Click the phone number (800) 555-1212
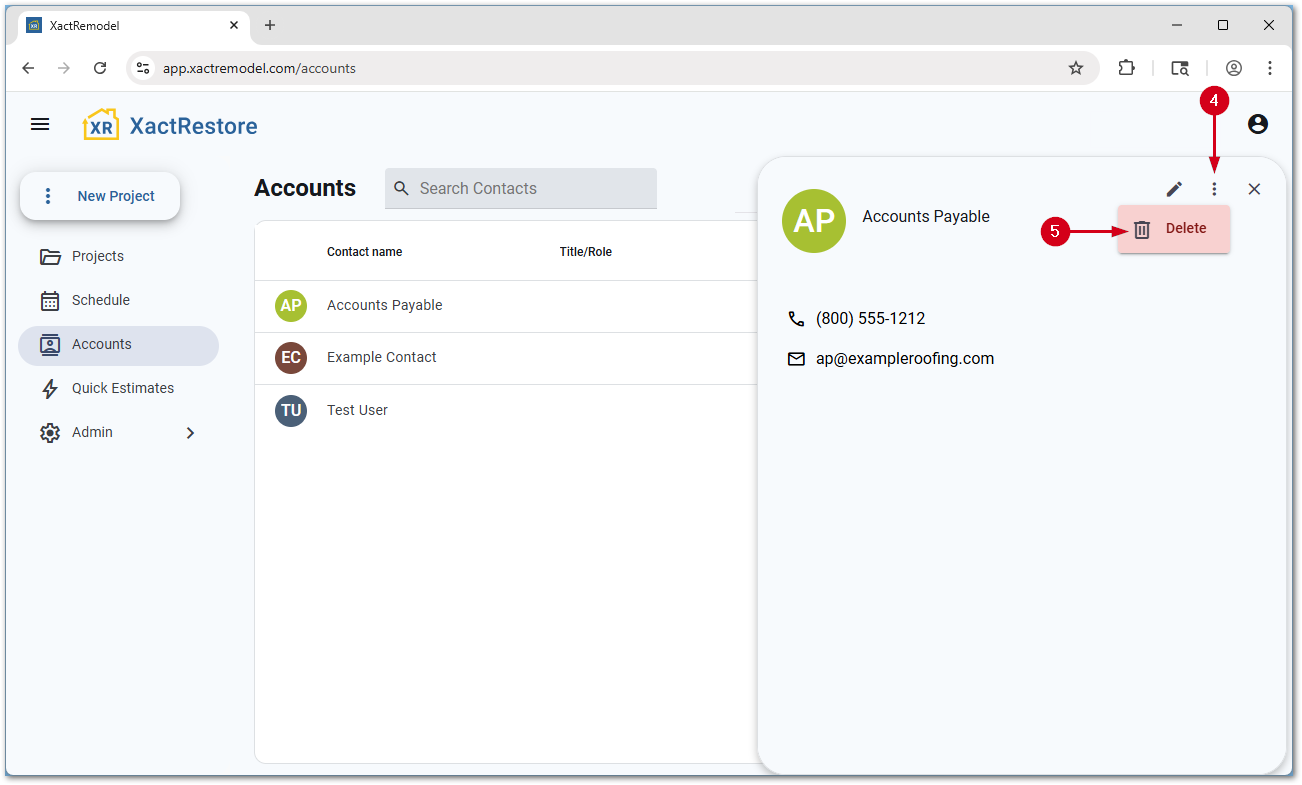The height and width of the screenshot is (785, 1302). coord(870,319)
